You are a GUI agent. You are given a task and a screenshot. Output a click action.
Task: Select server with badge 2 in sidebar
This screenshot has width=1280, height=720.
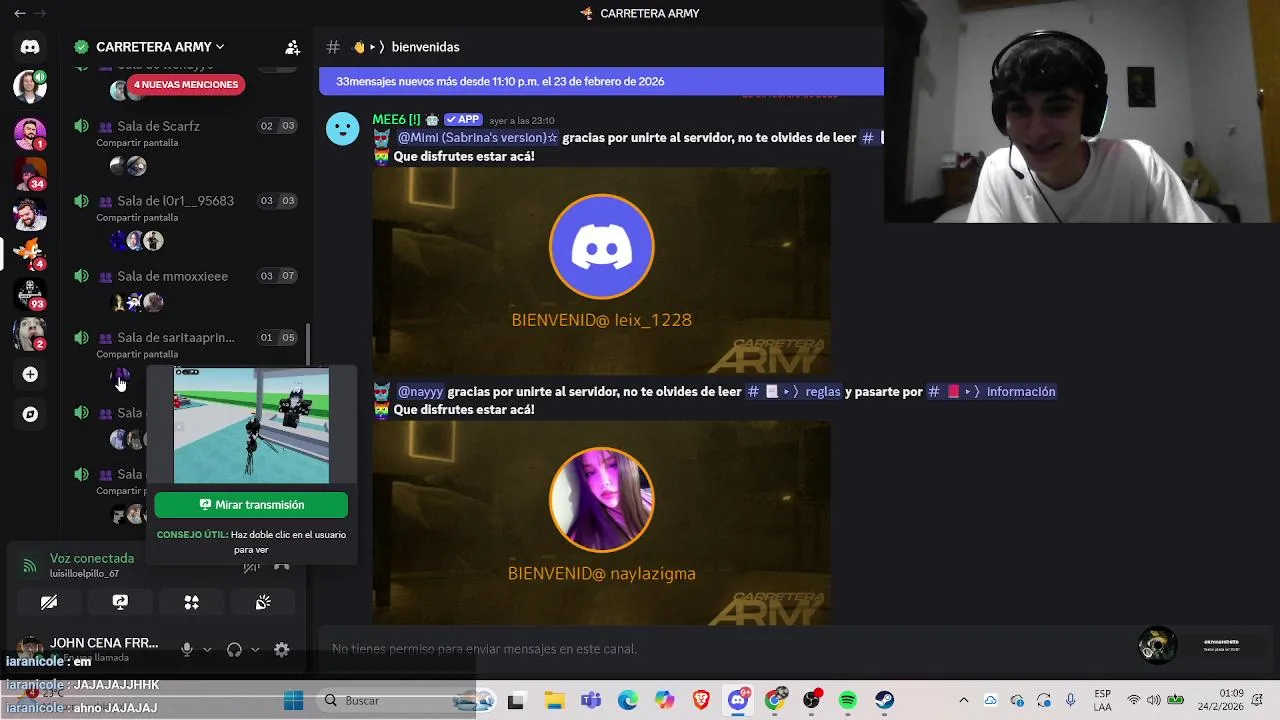pyautogui.click(x=30, y=333)
